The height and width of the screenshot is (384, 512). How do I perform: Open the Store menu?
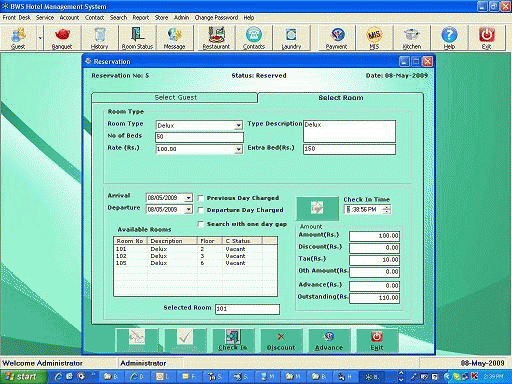click(161, 17)
